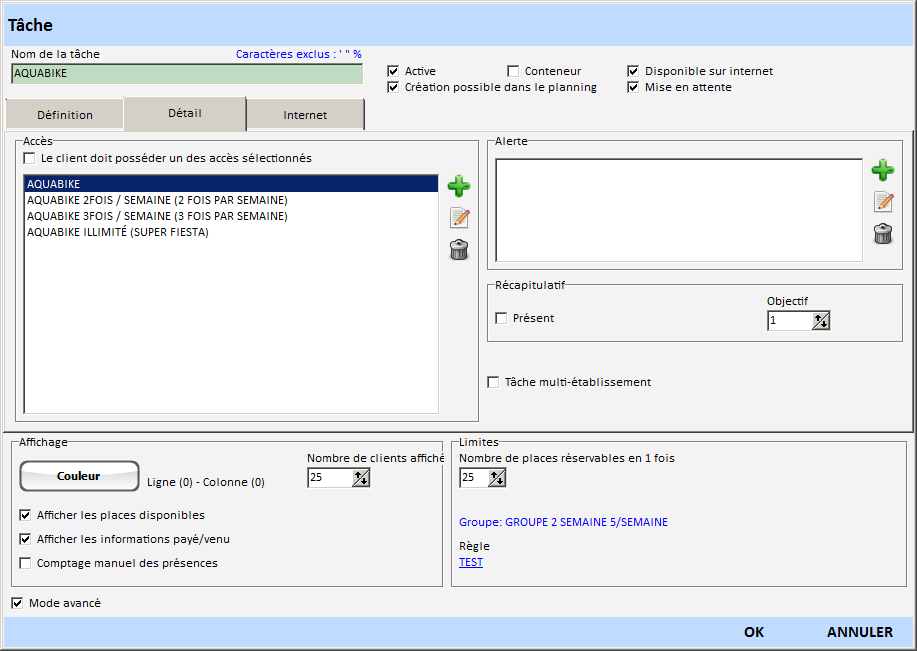Delete alert using the trash bin icon
The image size is (917, 651).
[883, 234]
